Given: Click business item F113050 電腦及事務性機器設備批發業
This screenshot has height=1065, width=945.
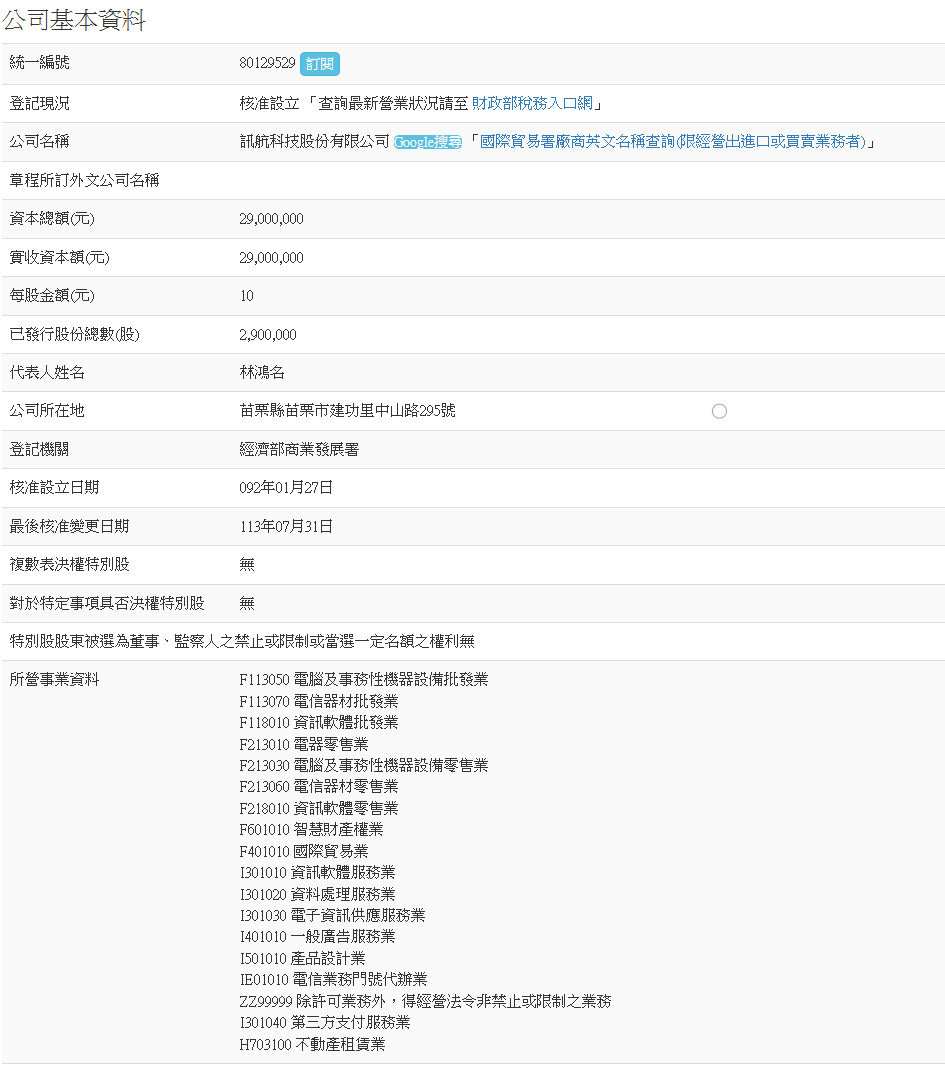Looking at the screenshot, I should point(363,679).
